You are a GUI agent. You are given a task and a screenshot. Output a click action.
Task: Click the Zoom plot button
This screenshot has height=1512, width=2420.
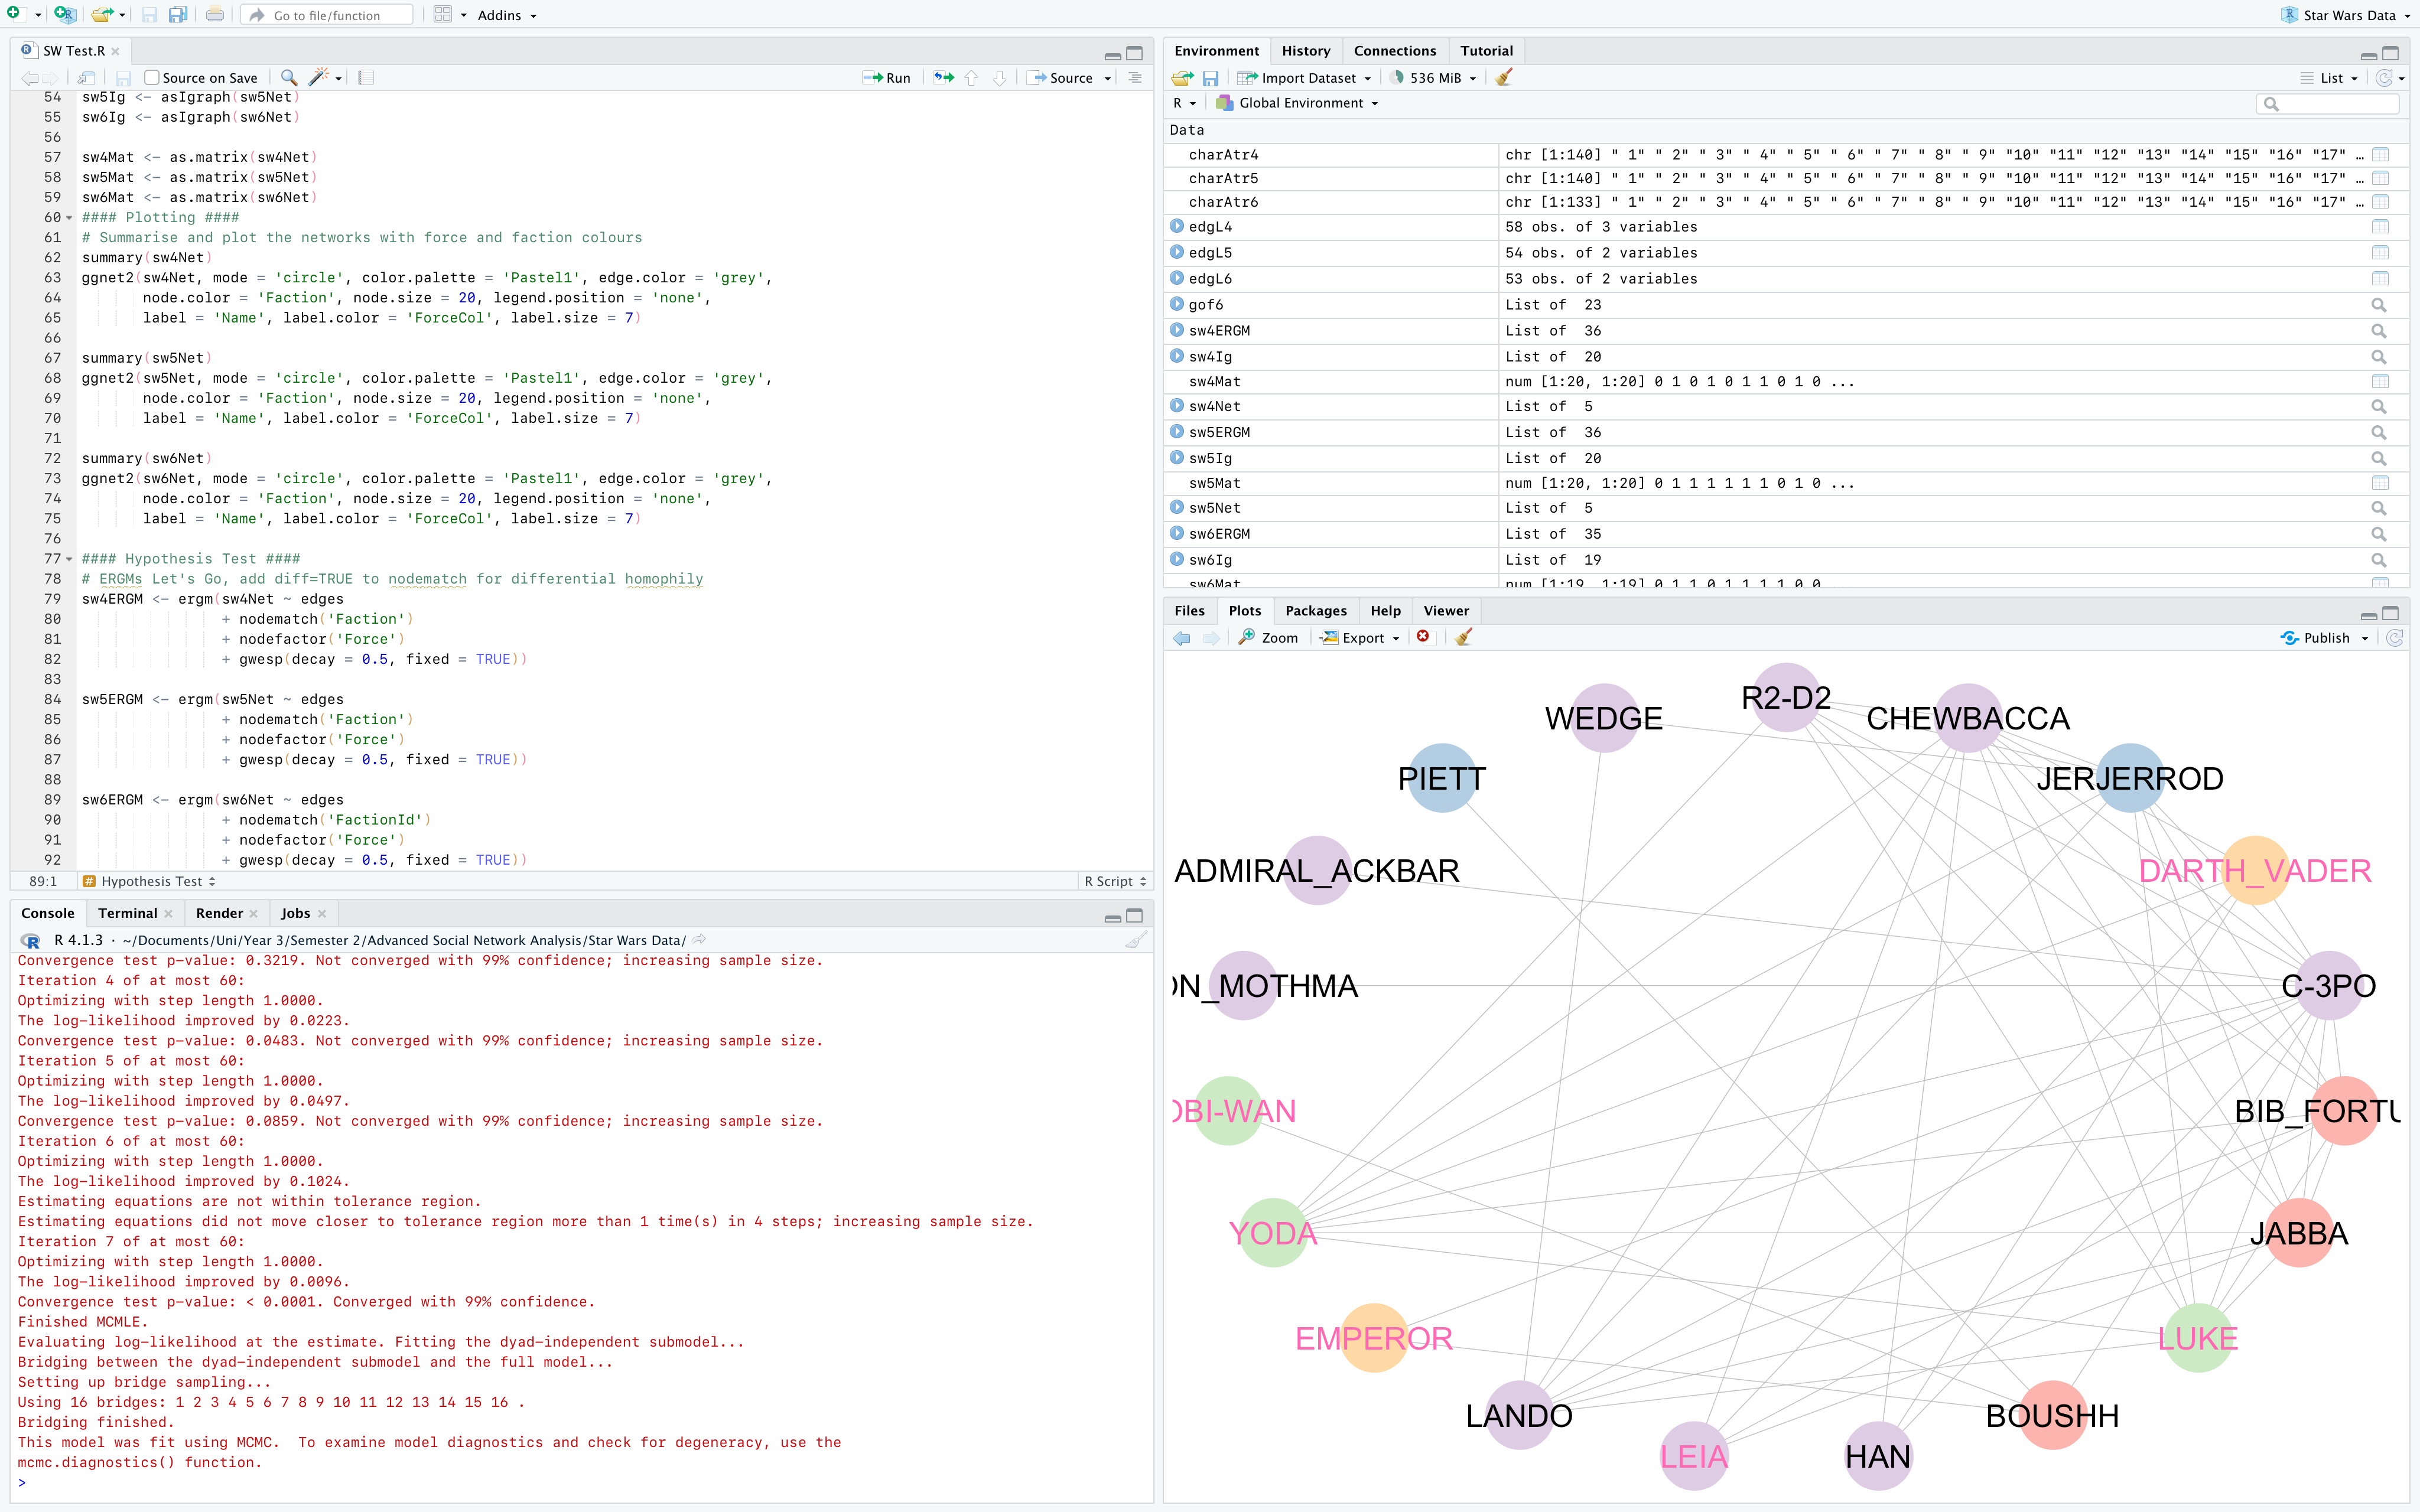(x=1268, y=638)
